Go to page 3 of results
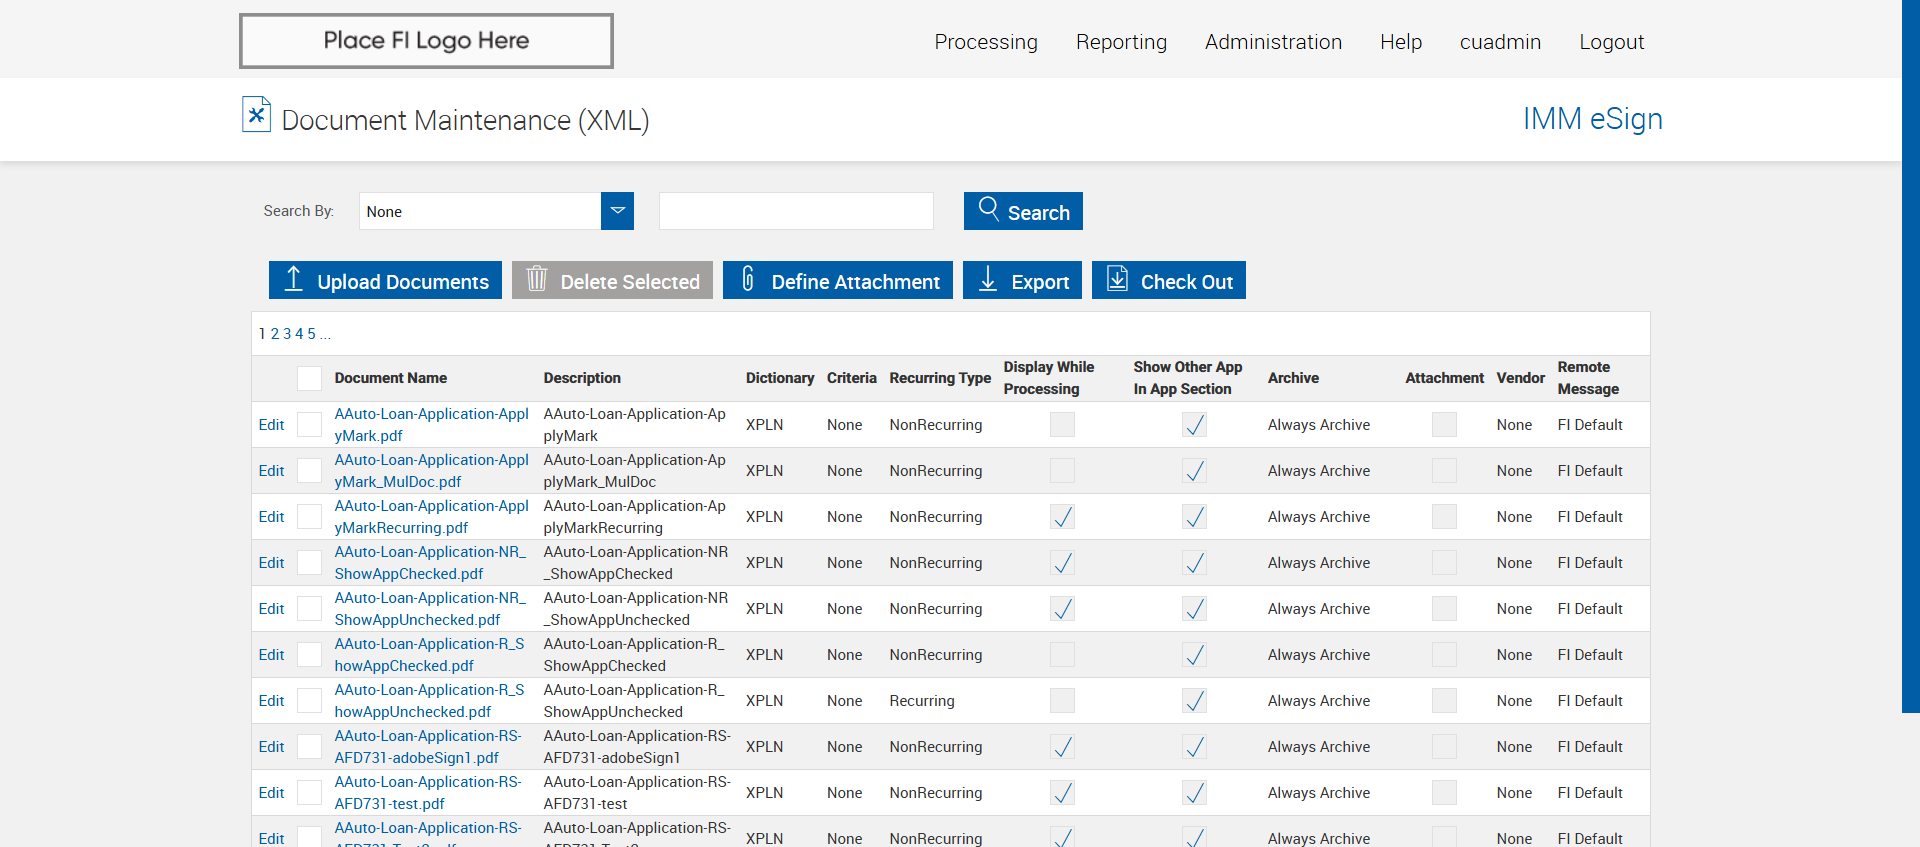The width and height of the screenshot is (1920, 847). click(287, 334)
